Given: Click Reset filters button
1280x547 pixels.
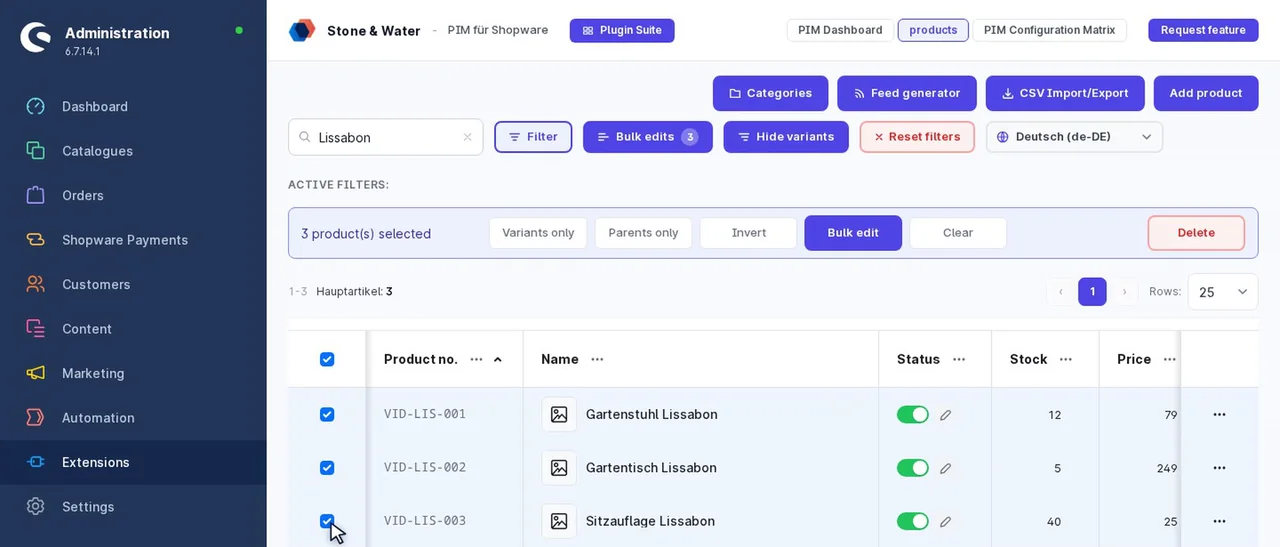Looking at the screenshot, I should click(x=917, y=137).
